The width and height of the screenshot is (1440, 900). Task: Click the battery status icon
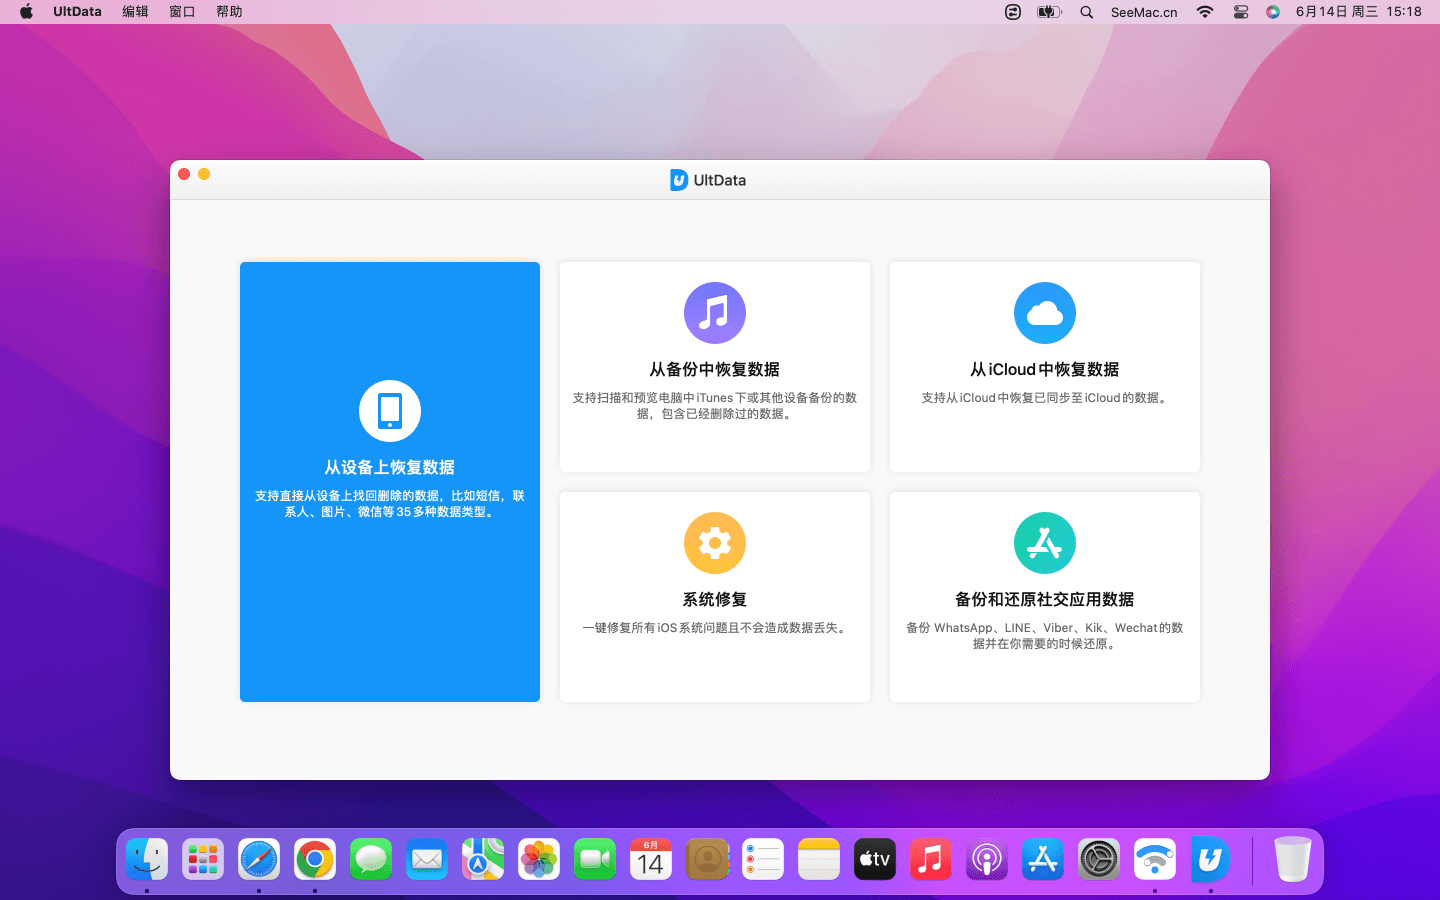click(1049, 12)
